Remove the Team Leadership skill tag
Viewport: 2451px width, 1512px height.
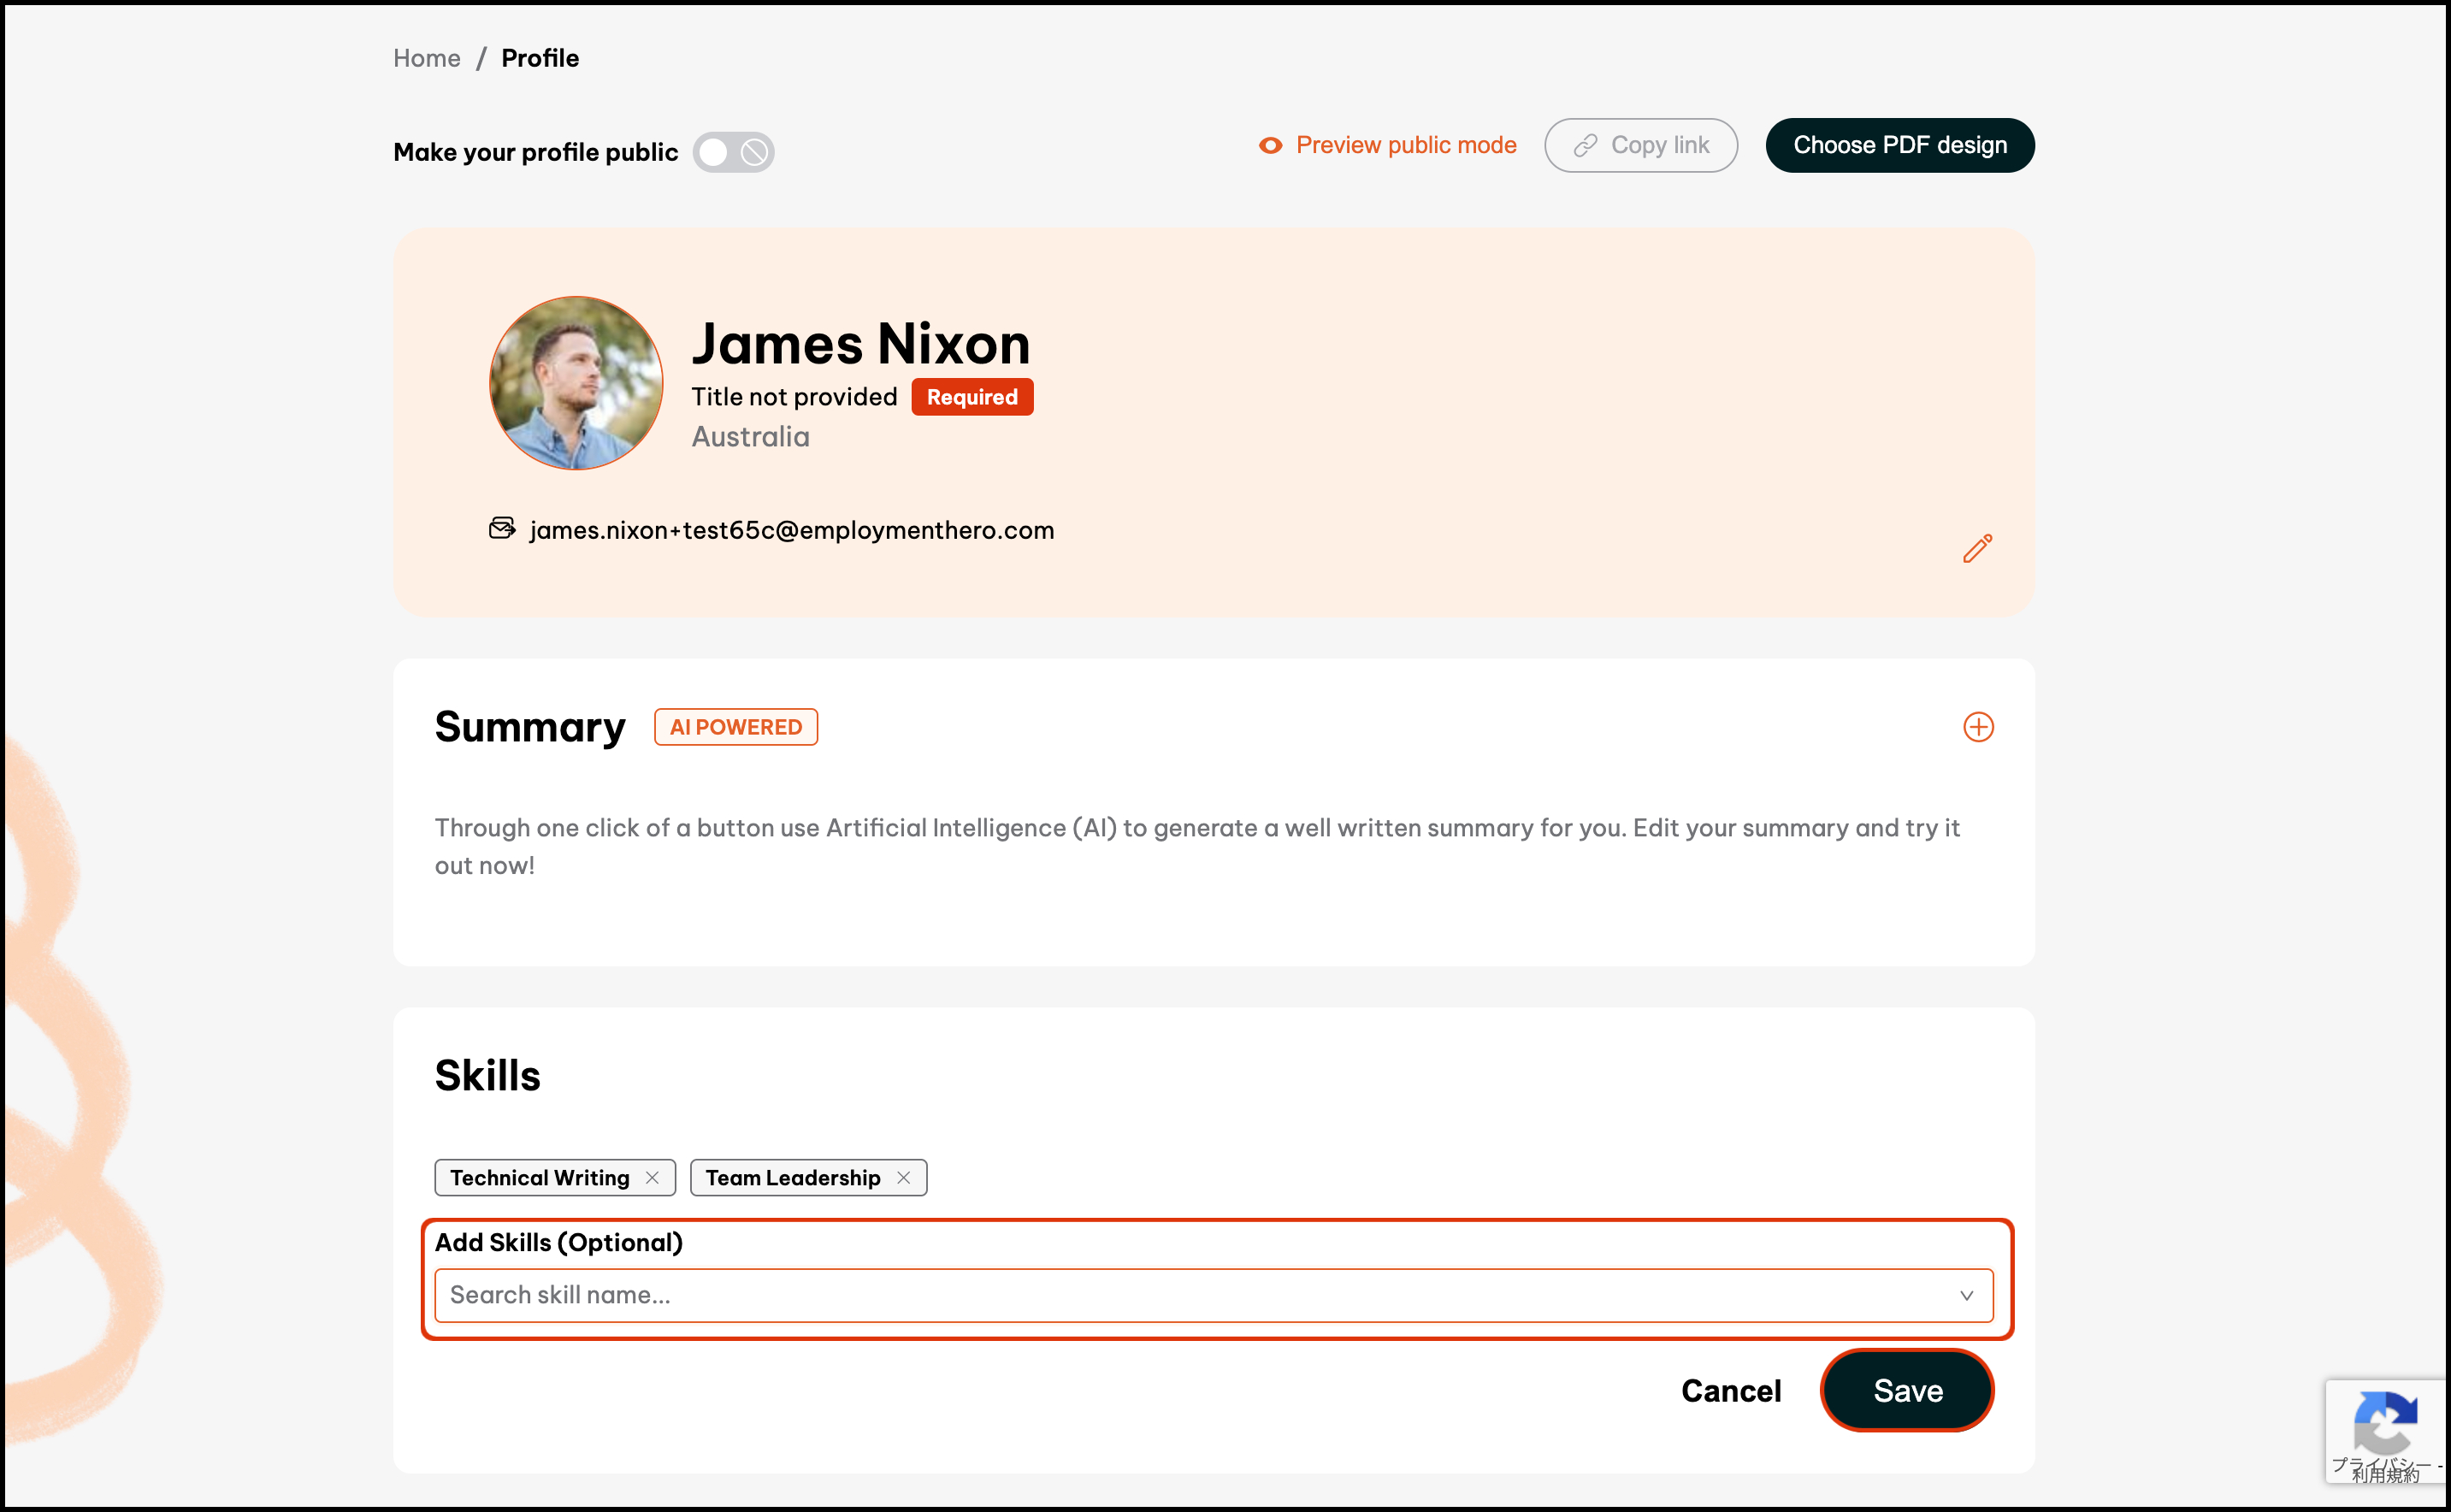click(903, 1178)
